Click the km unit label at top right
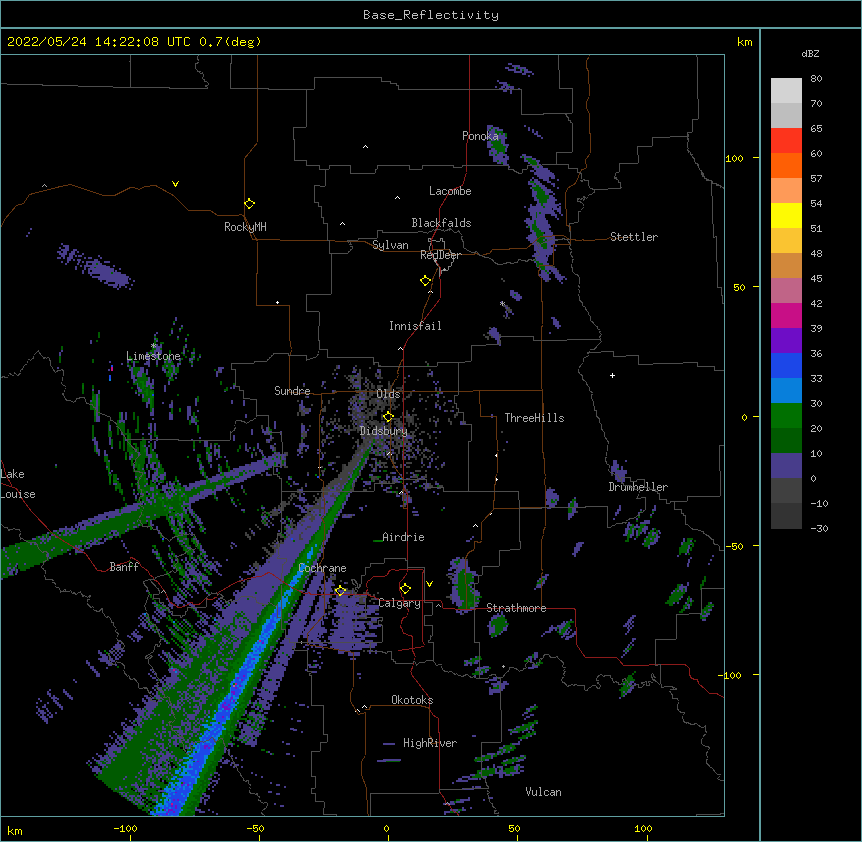862x842 pixels. pyautogui.click(x=744, y=42)
